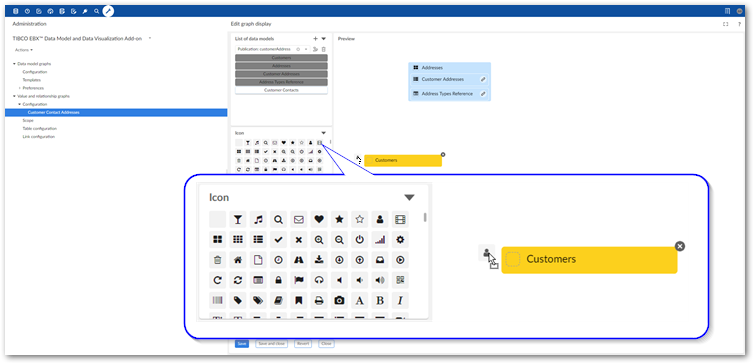Choose the music note icon in enlarged palette
Screen dimensions: 754x364
[258, 219]
